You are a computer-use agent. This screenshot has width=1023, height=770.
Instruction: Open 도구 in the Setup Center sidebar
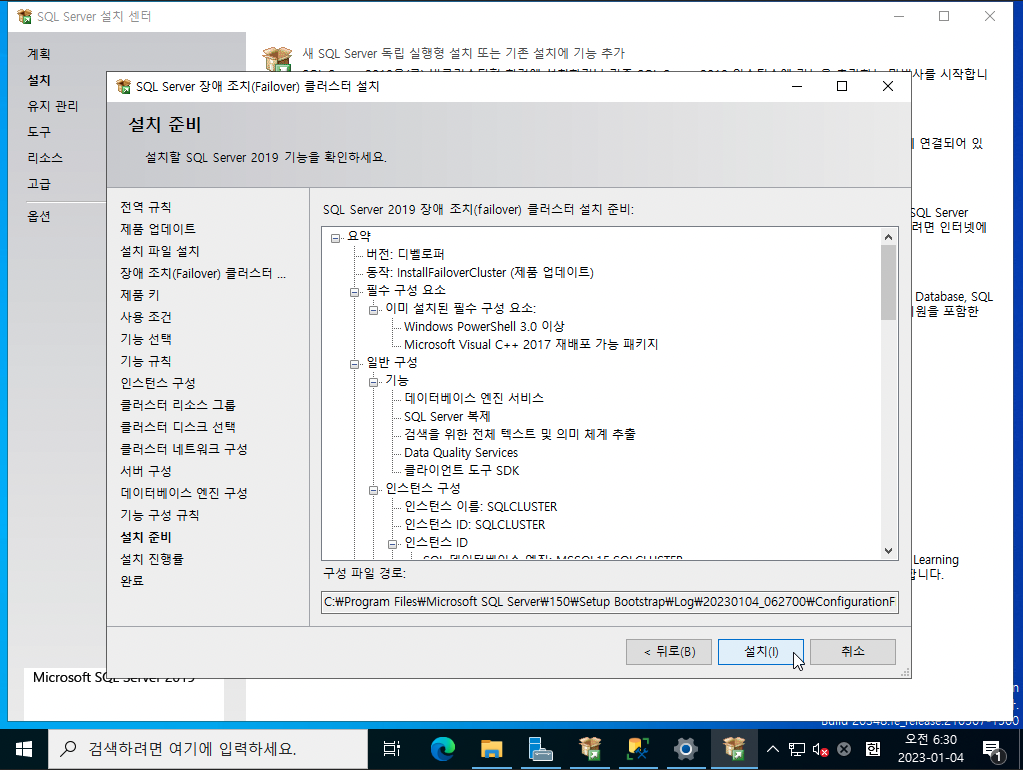(38, 132)
